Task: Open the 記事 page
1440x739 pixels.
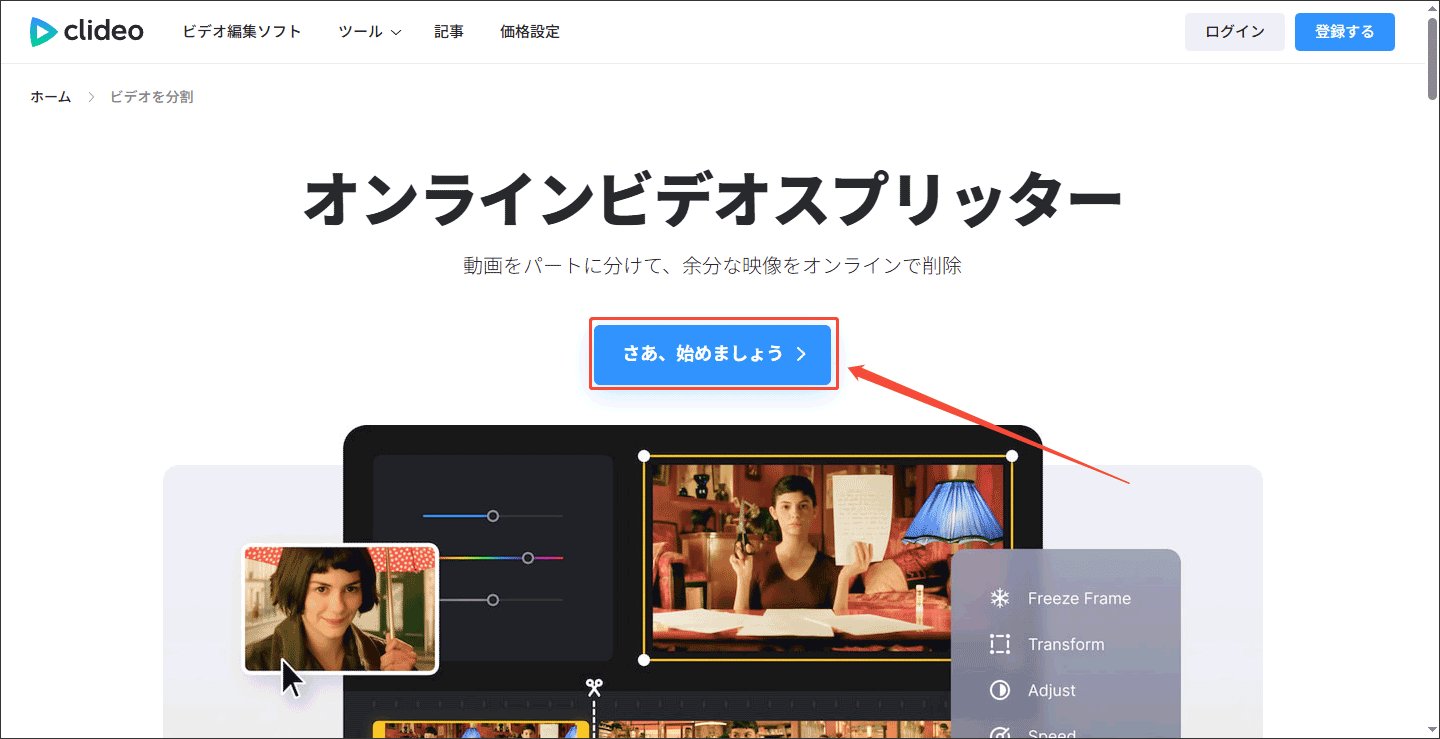Action: [449, 32]
